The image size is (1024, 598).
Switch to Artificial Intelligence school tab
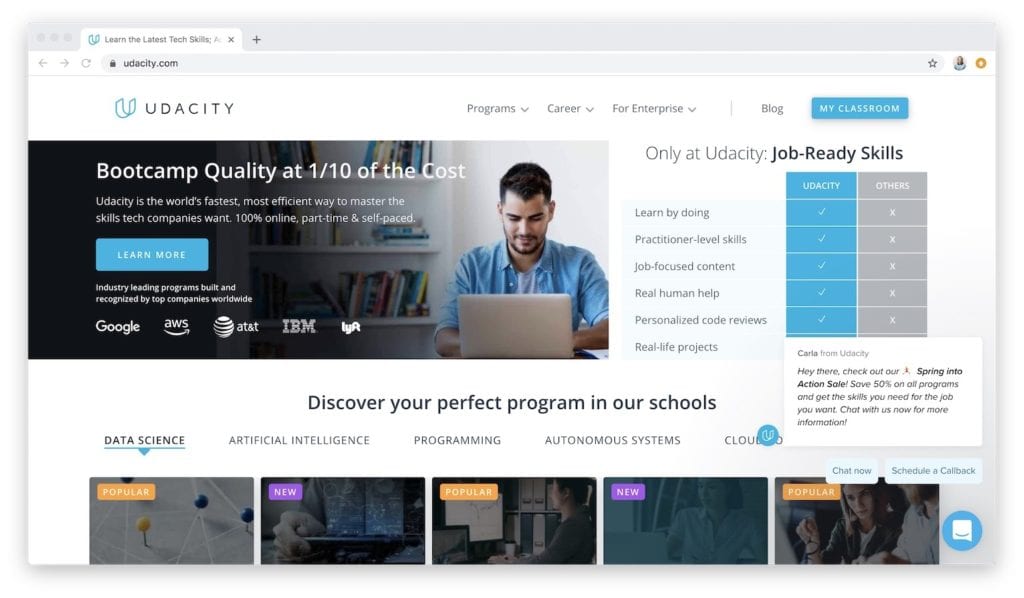pyautogui.click(x=299, y=440)
